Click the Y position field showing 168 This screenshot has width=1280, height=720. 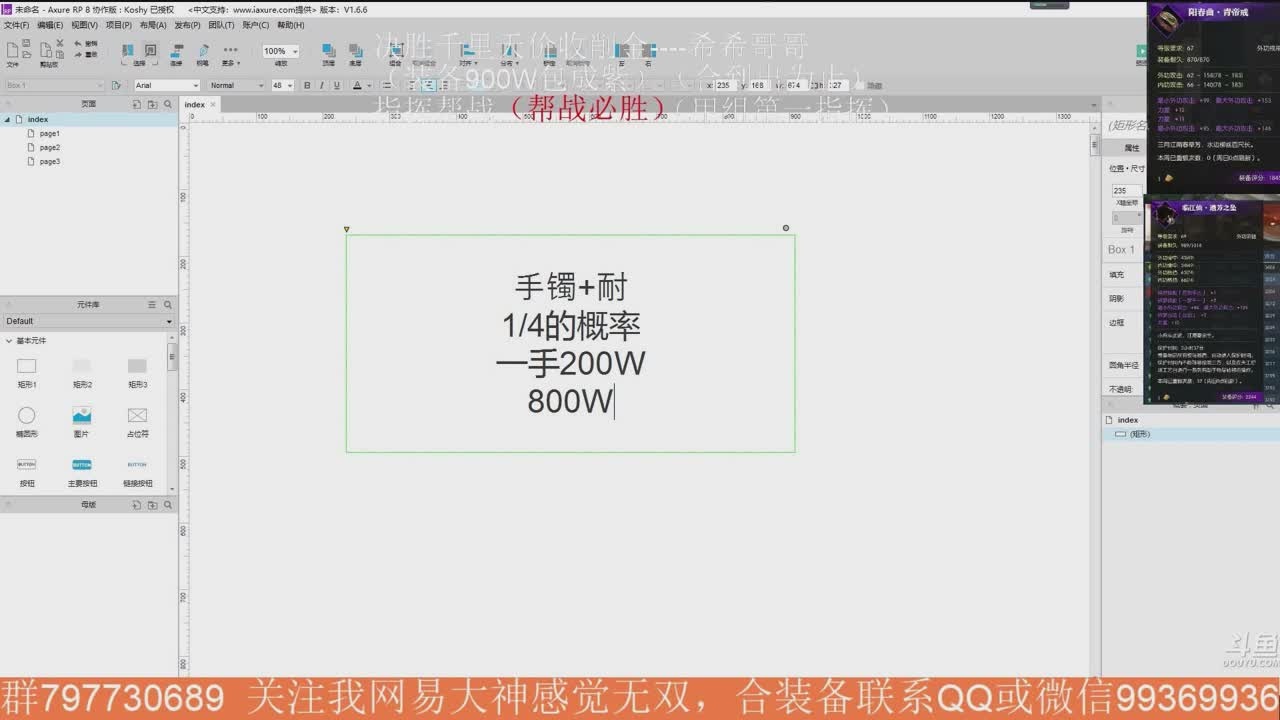pos(759,85)
